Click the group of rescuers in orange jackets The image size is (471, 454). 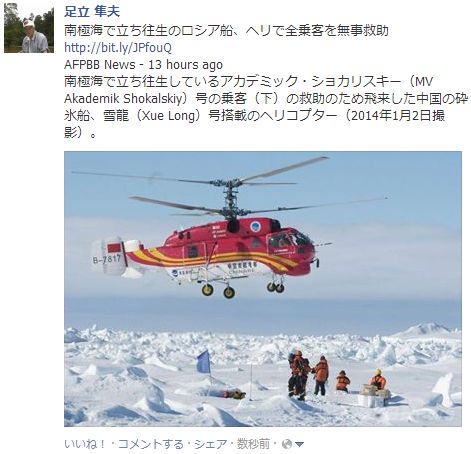308,374
